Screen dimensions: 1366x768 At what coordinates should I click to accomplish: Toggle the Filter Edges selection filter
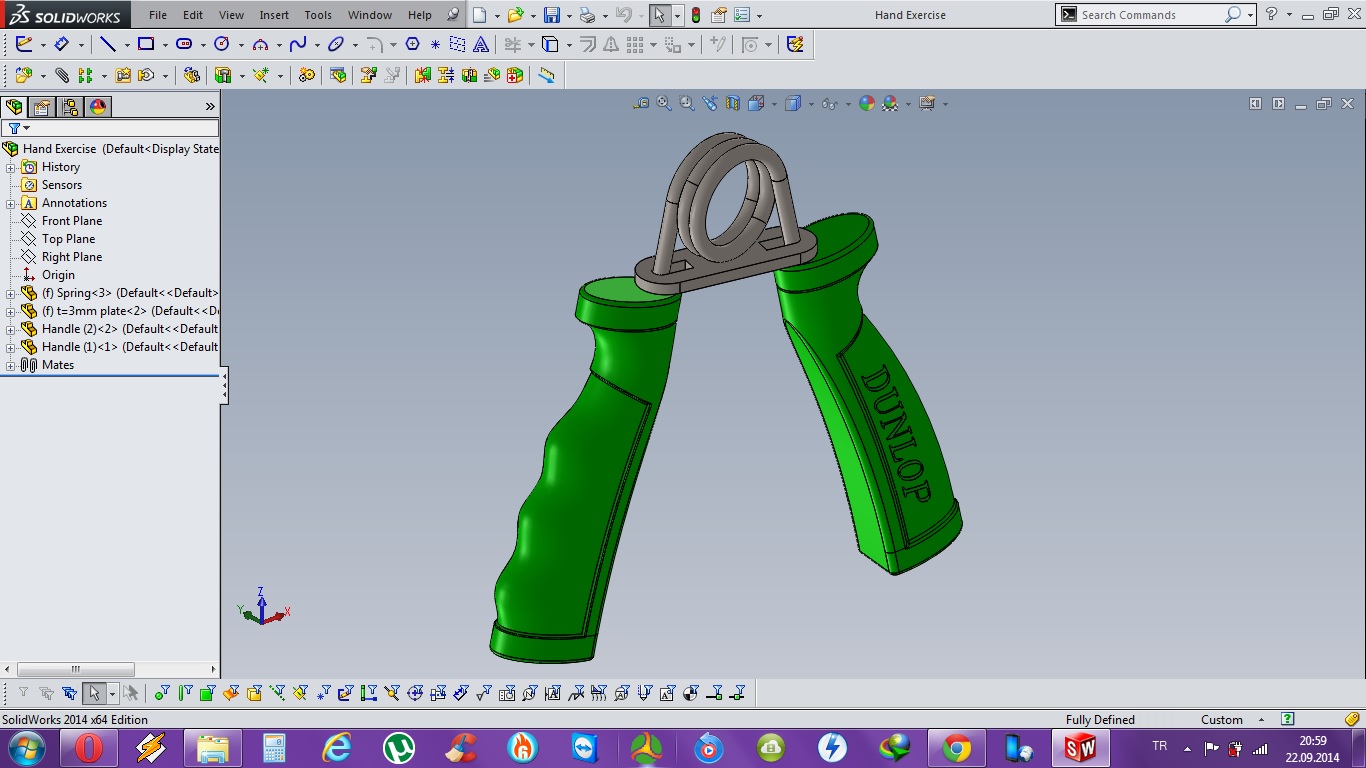pyautogui.click(x=185, y=693)
